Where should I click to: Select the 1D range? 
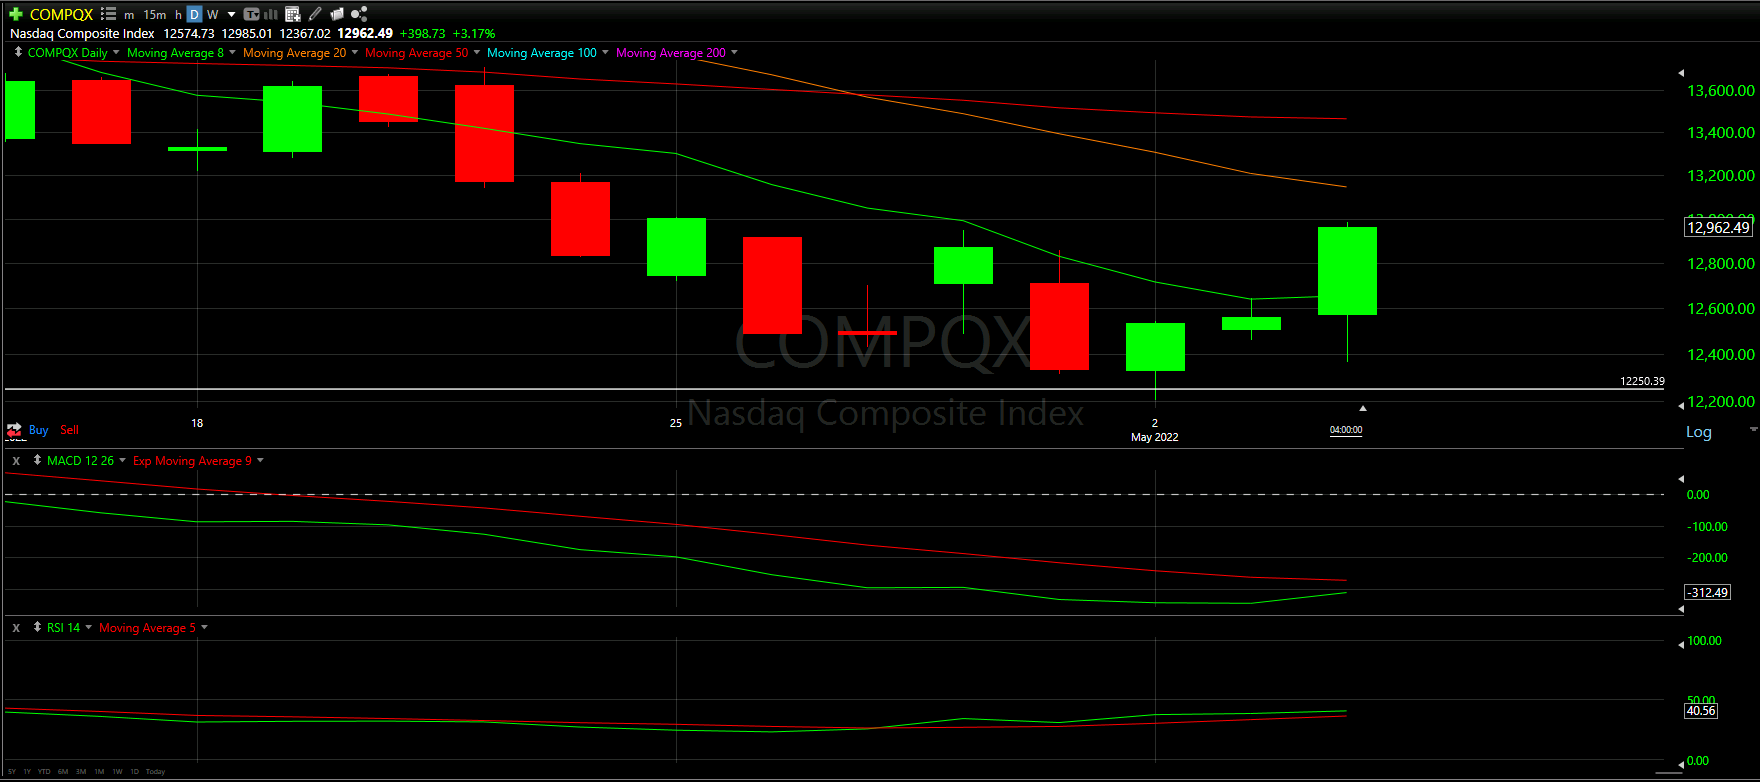tap(134, 771)
